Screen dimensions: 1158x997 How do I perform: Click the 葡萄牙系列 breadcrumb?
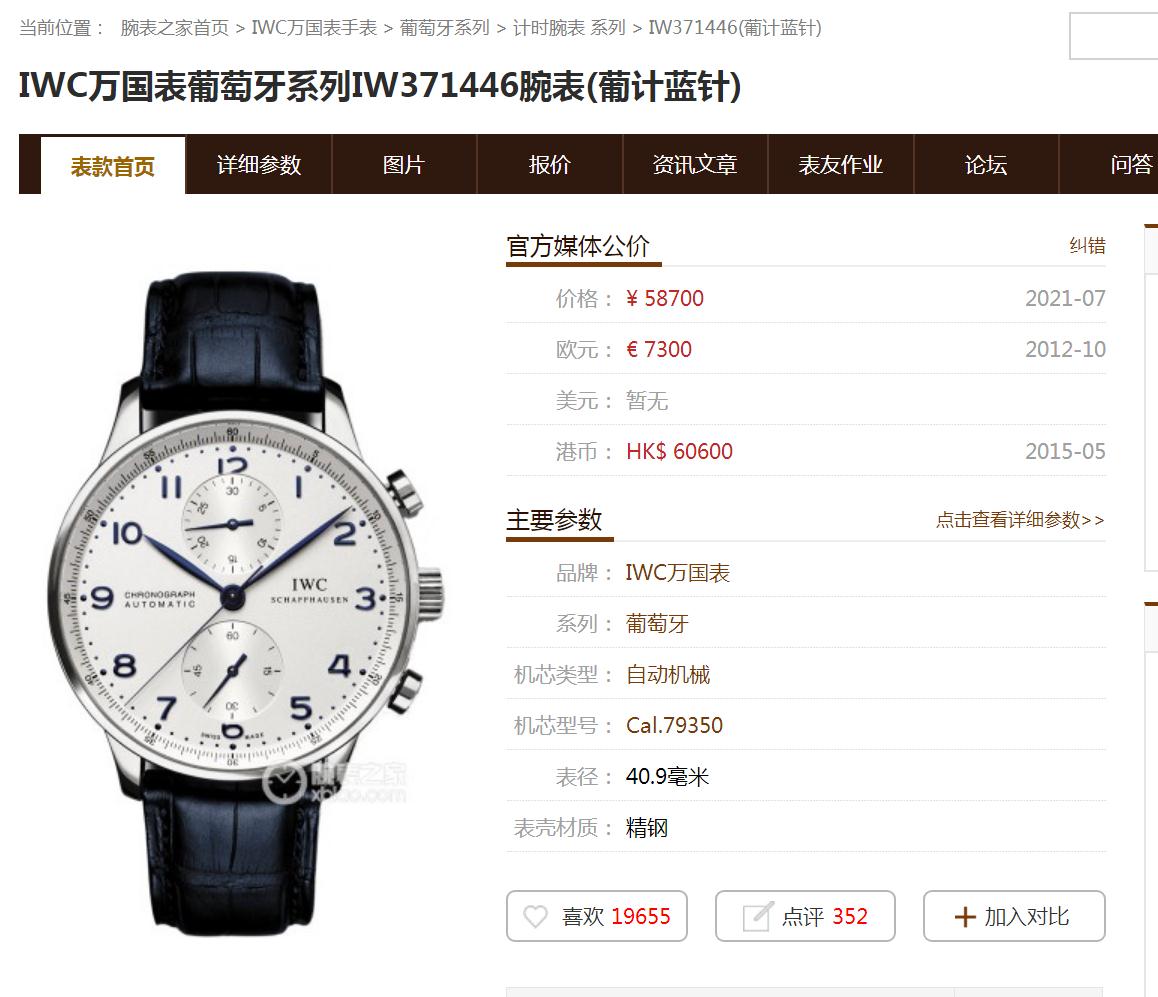pyautogui.click(x=445, y=28)
